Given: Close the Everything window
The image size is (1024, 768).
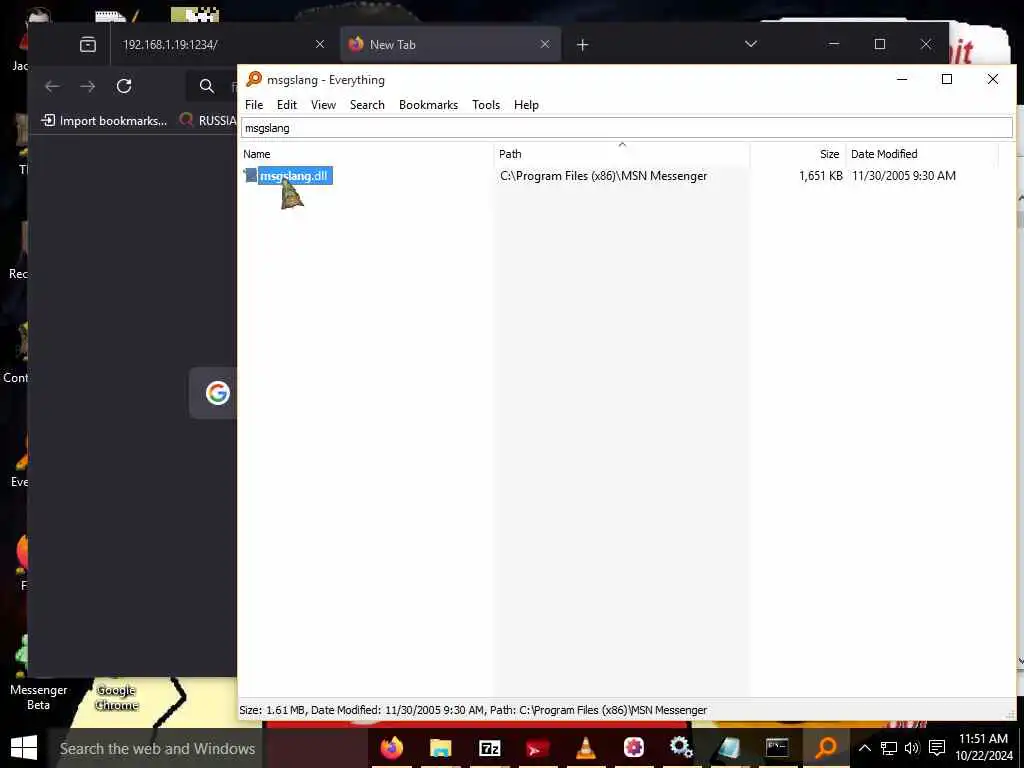Looking at the screenshot, I should [x=992, y=79].
